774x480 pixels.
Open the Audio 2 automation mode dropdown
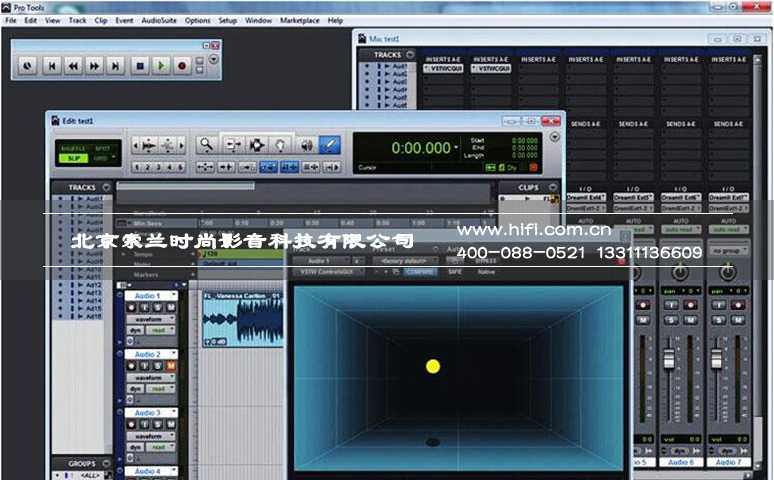coord(159,388)
